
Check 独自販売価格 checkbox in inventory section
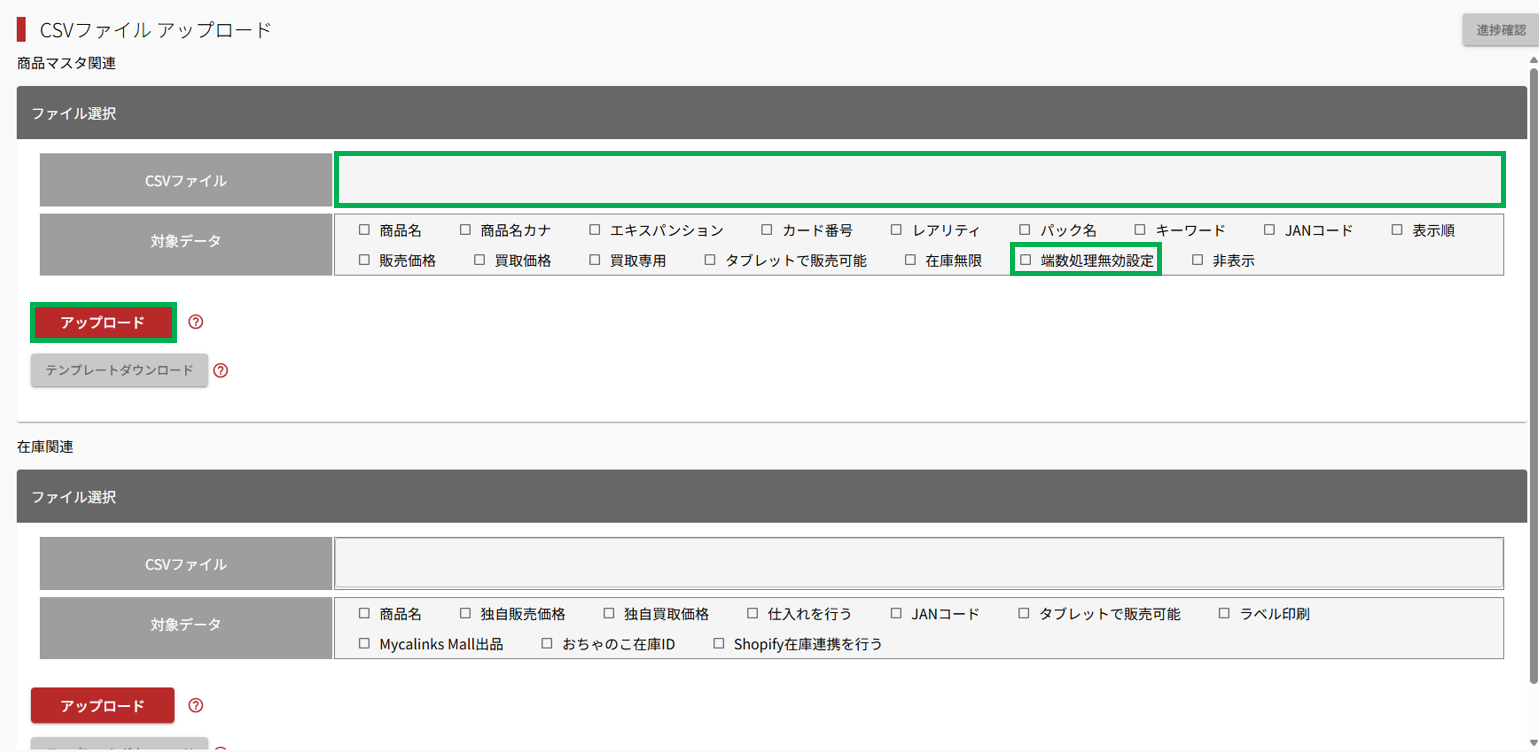click(x=466, y=614)
